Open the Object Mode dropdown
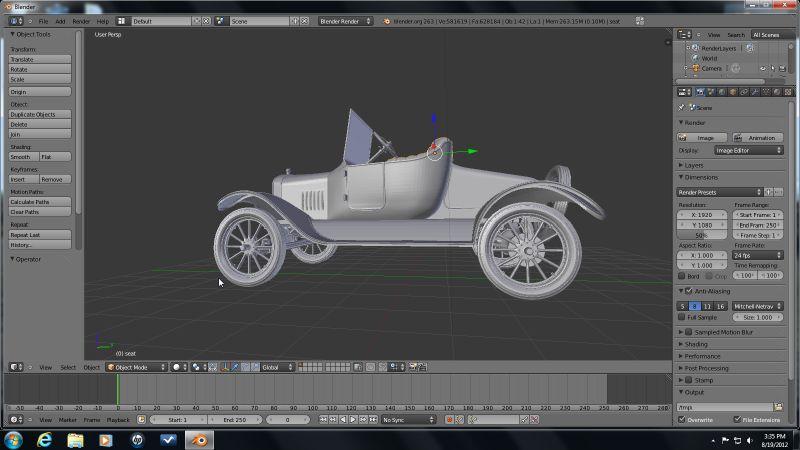The height and width of the screenshot is (450, 800). (x=136, y=367)
